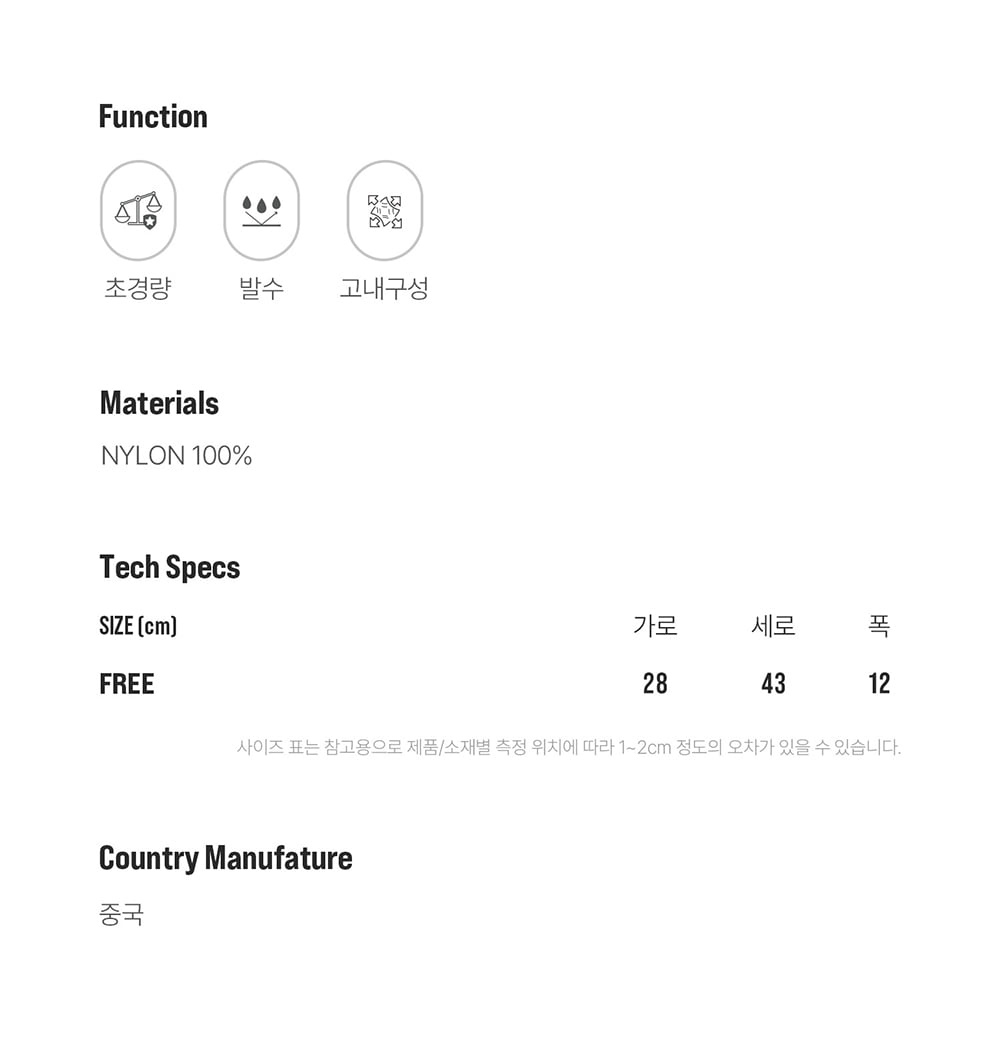1000x1039 pixels.
Task: Click the water-repellent droplets icon
Action: pos(261,210)
